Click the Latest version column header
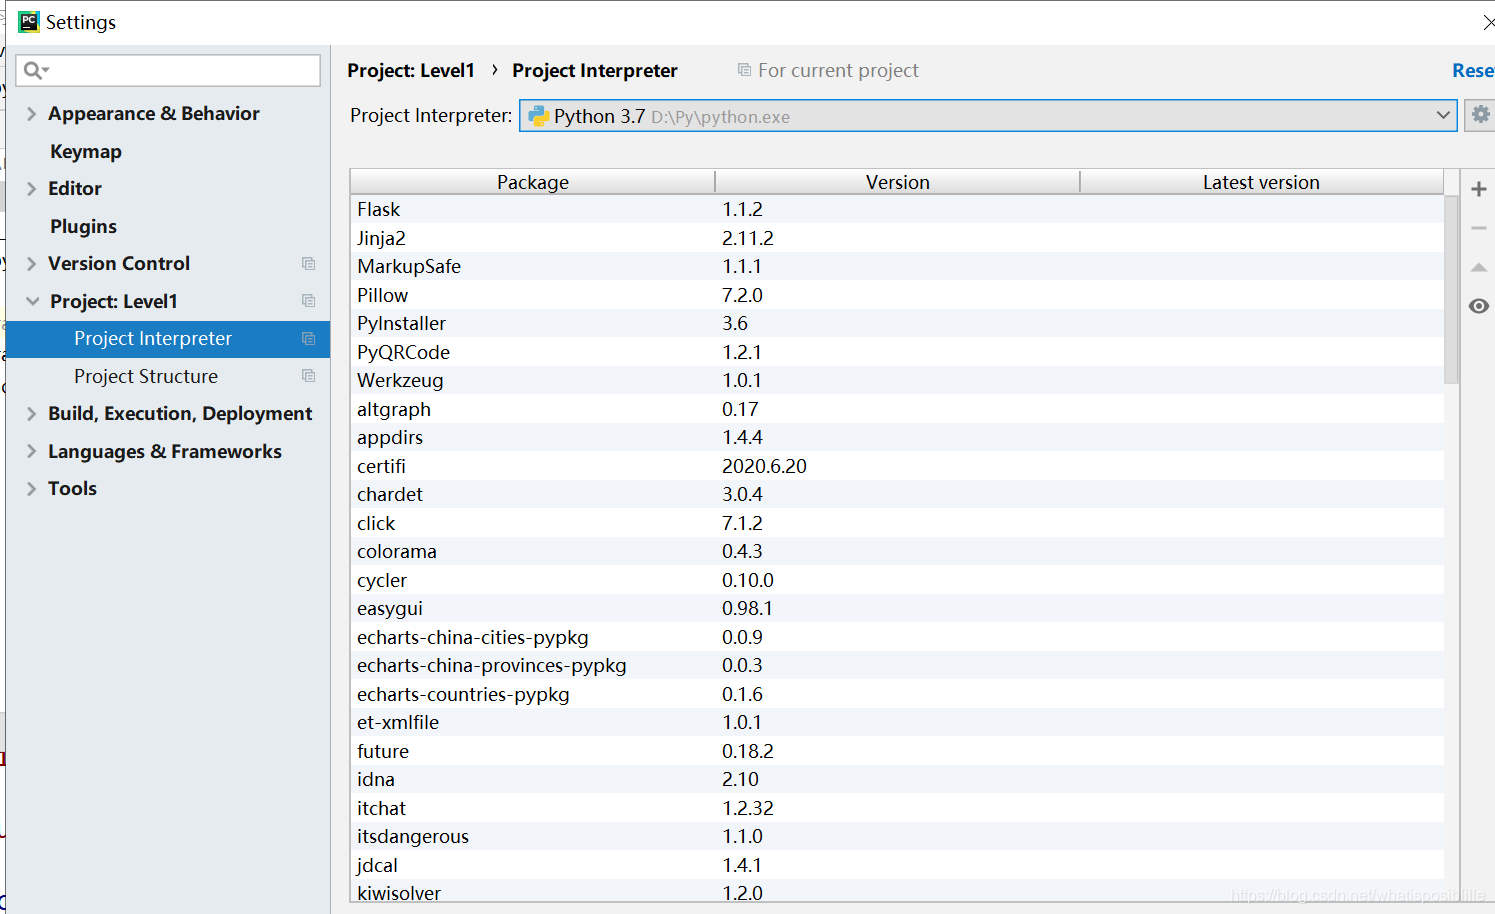 point(1262,182)
